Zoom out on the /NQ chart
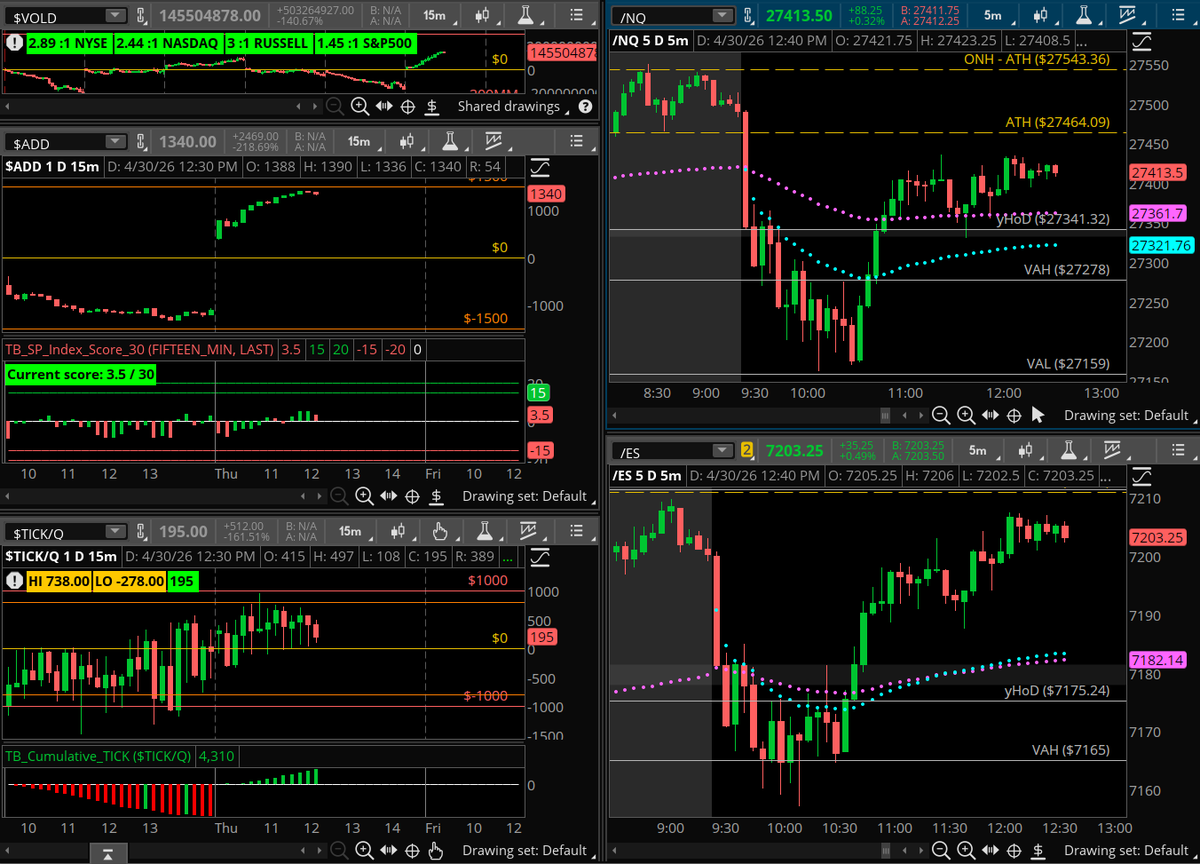 click(941, 415)
